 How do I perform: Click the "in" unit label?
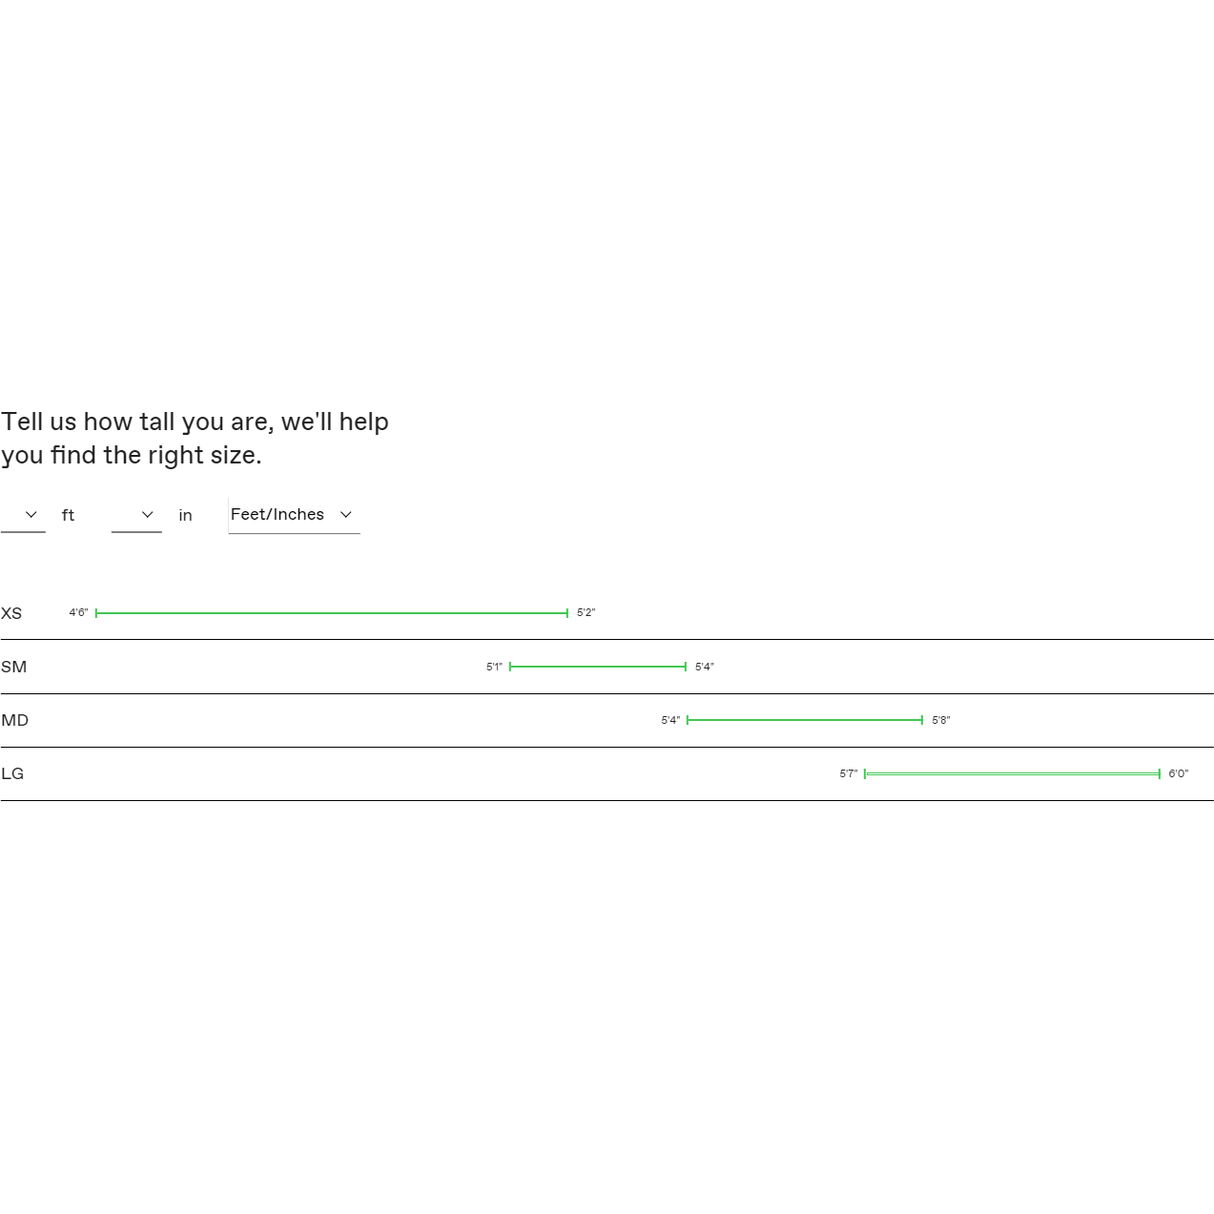(185, 516)
